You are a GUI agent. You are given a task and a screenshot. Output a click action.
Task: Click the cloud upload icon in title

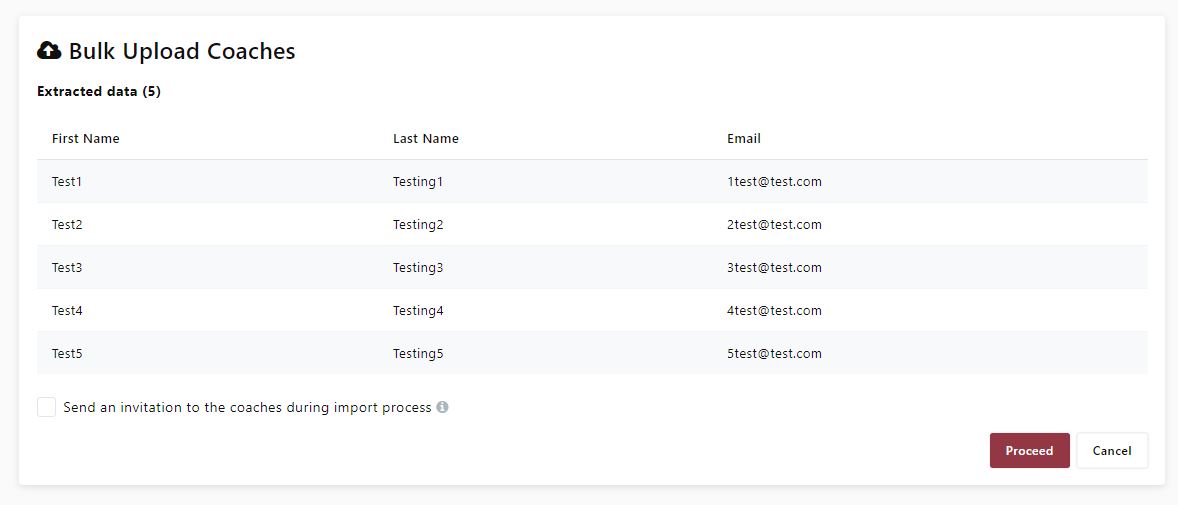(x=49, y=51)
